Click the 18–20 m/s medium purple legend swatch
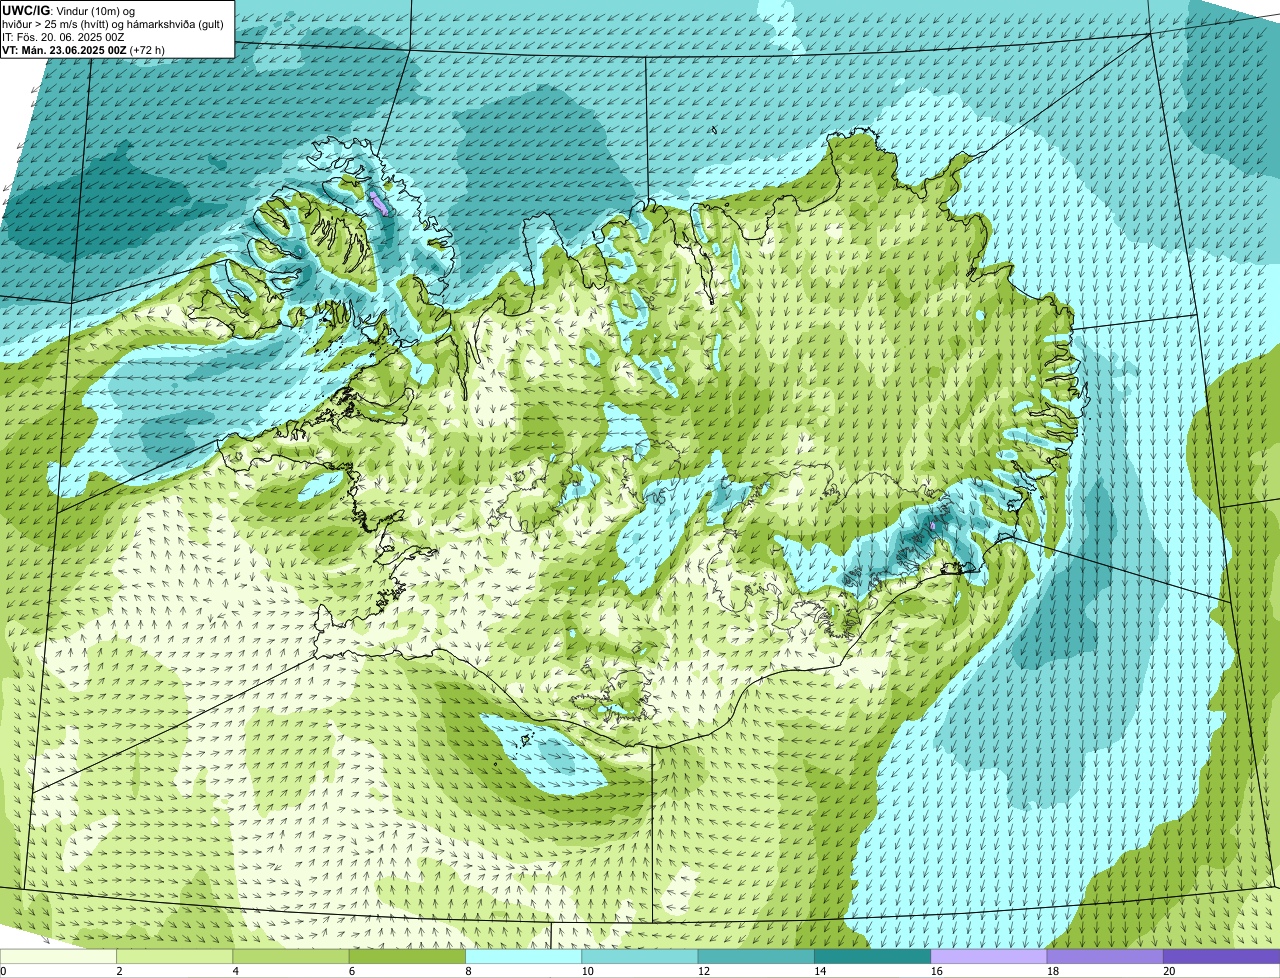 point(1105,956)
